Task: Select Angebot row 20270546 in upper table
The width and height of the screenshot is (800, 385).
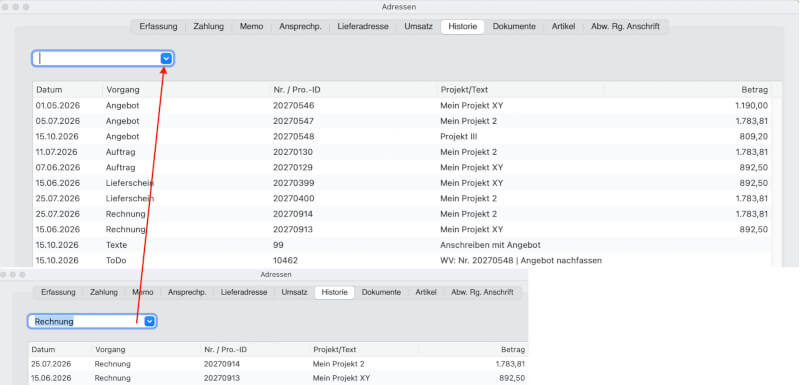Action: point(402,106)
